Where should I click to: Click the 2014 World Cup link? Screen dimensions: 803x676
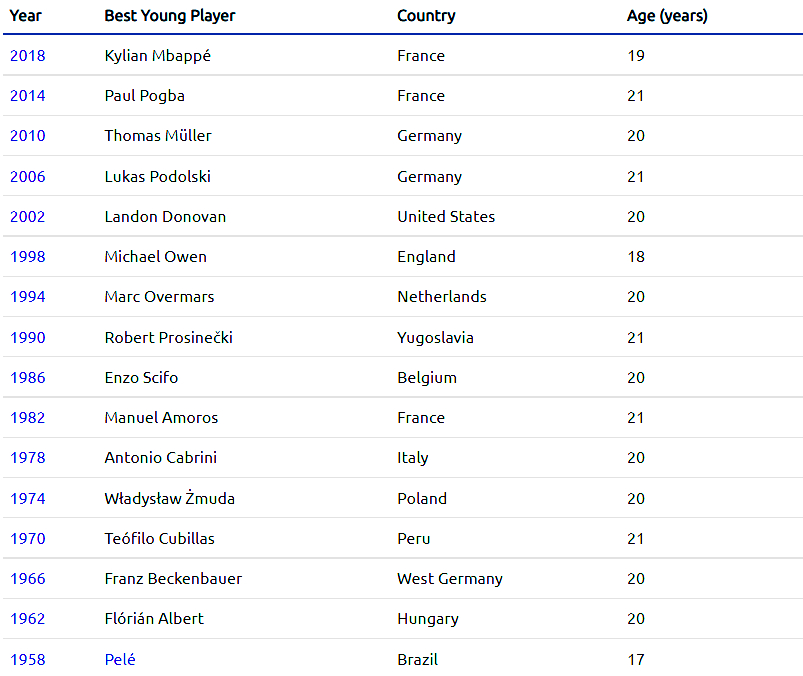pos(28,96)
